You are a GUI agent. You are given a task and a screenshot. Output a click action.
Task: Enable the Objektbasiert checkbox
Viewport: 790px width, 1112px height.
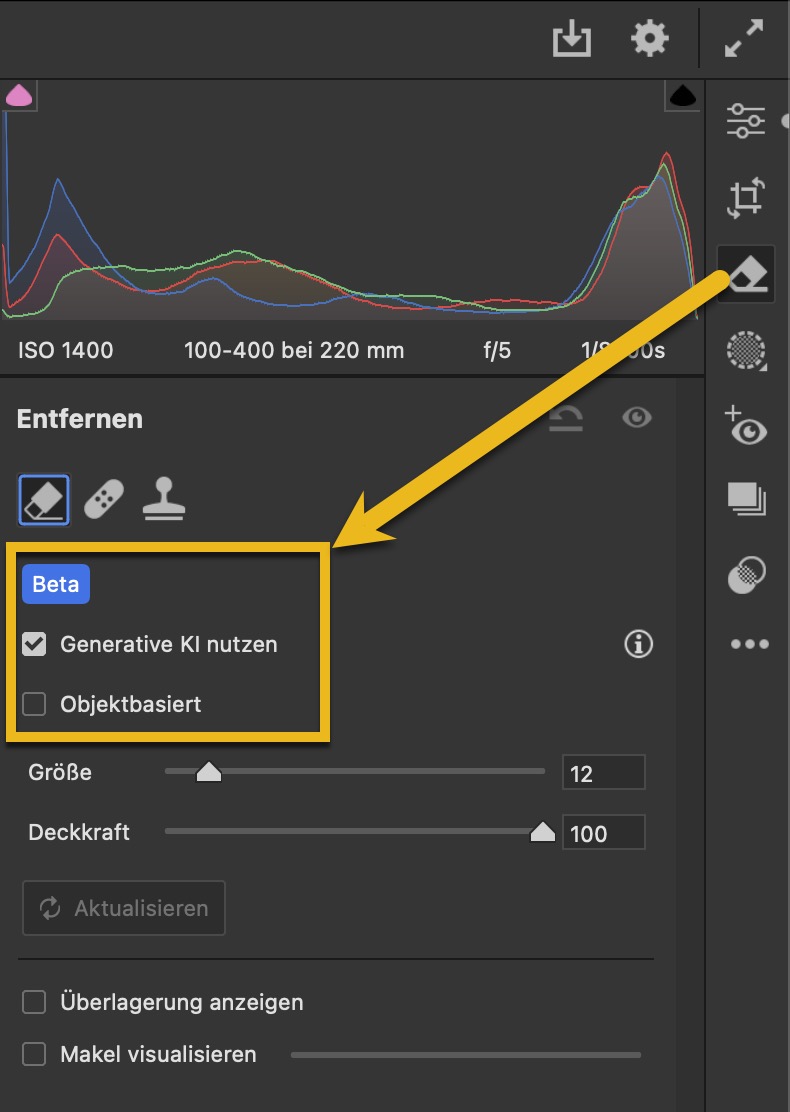pos(35,705)
